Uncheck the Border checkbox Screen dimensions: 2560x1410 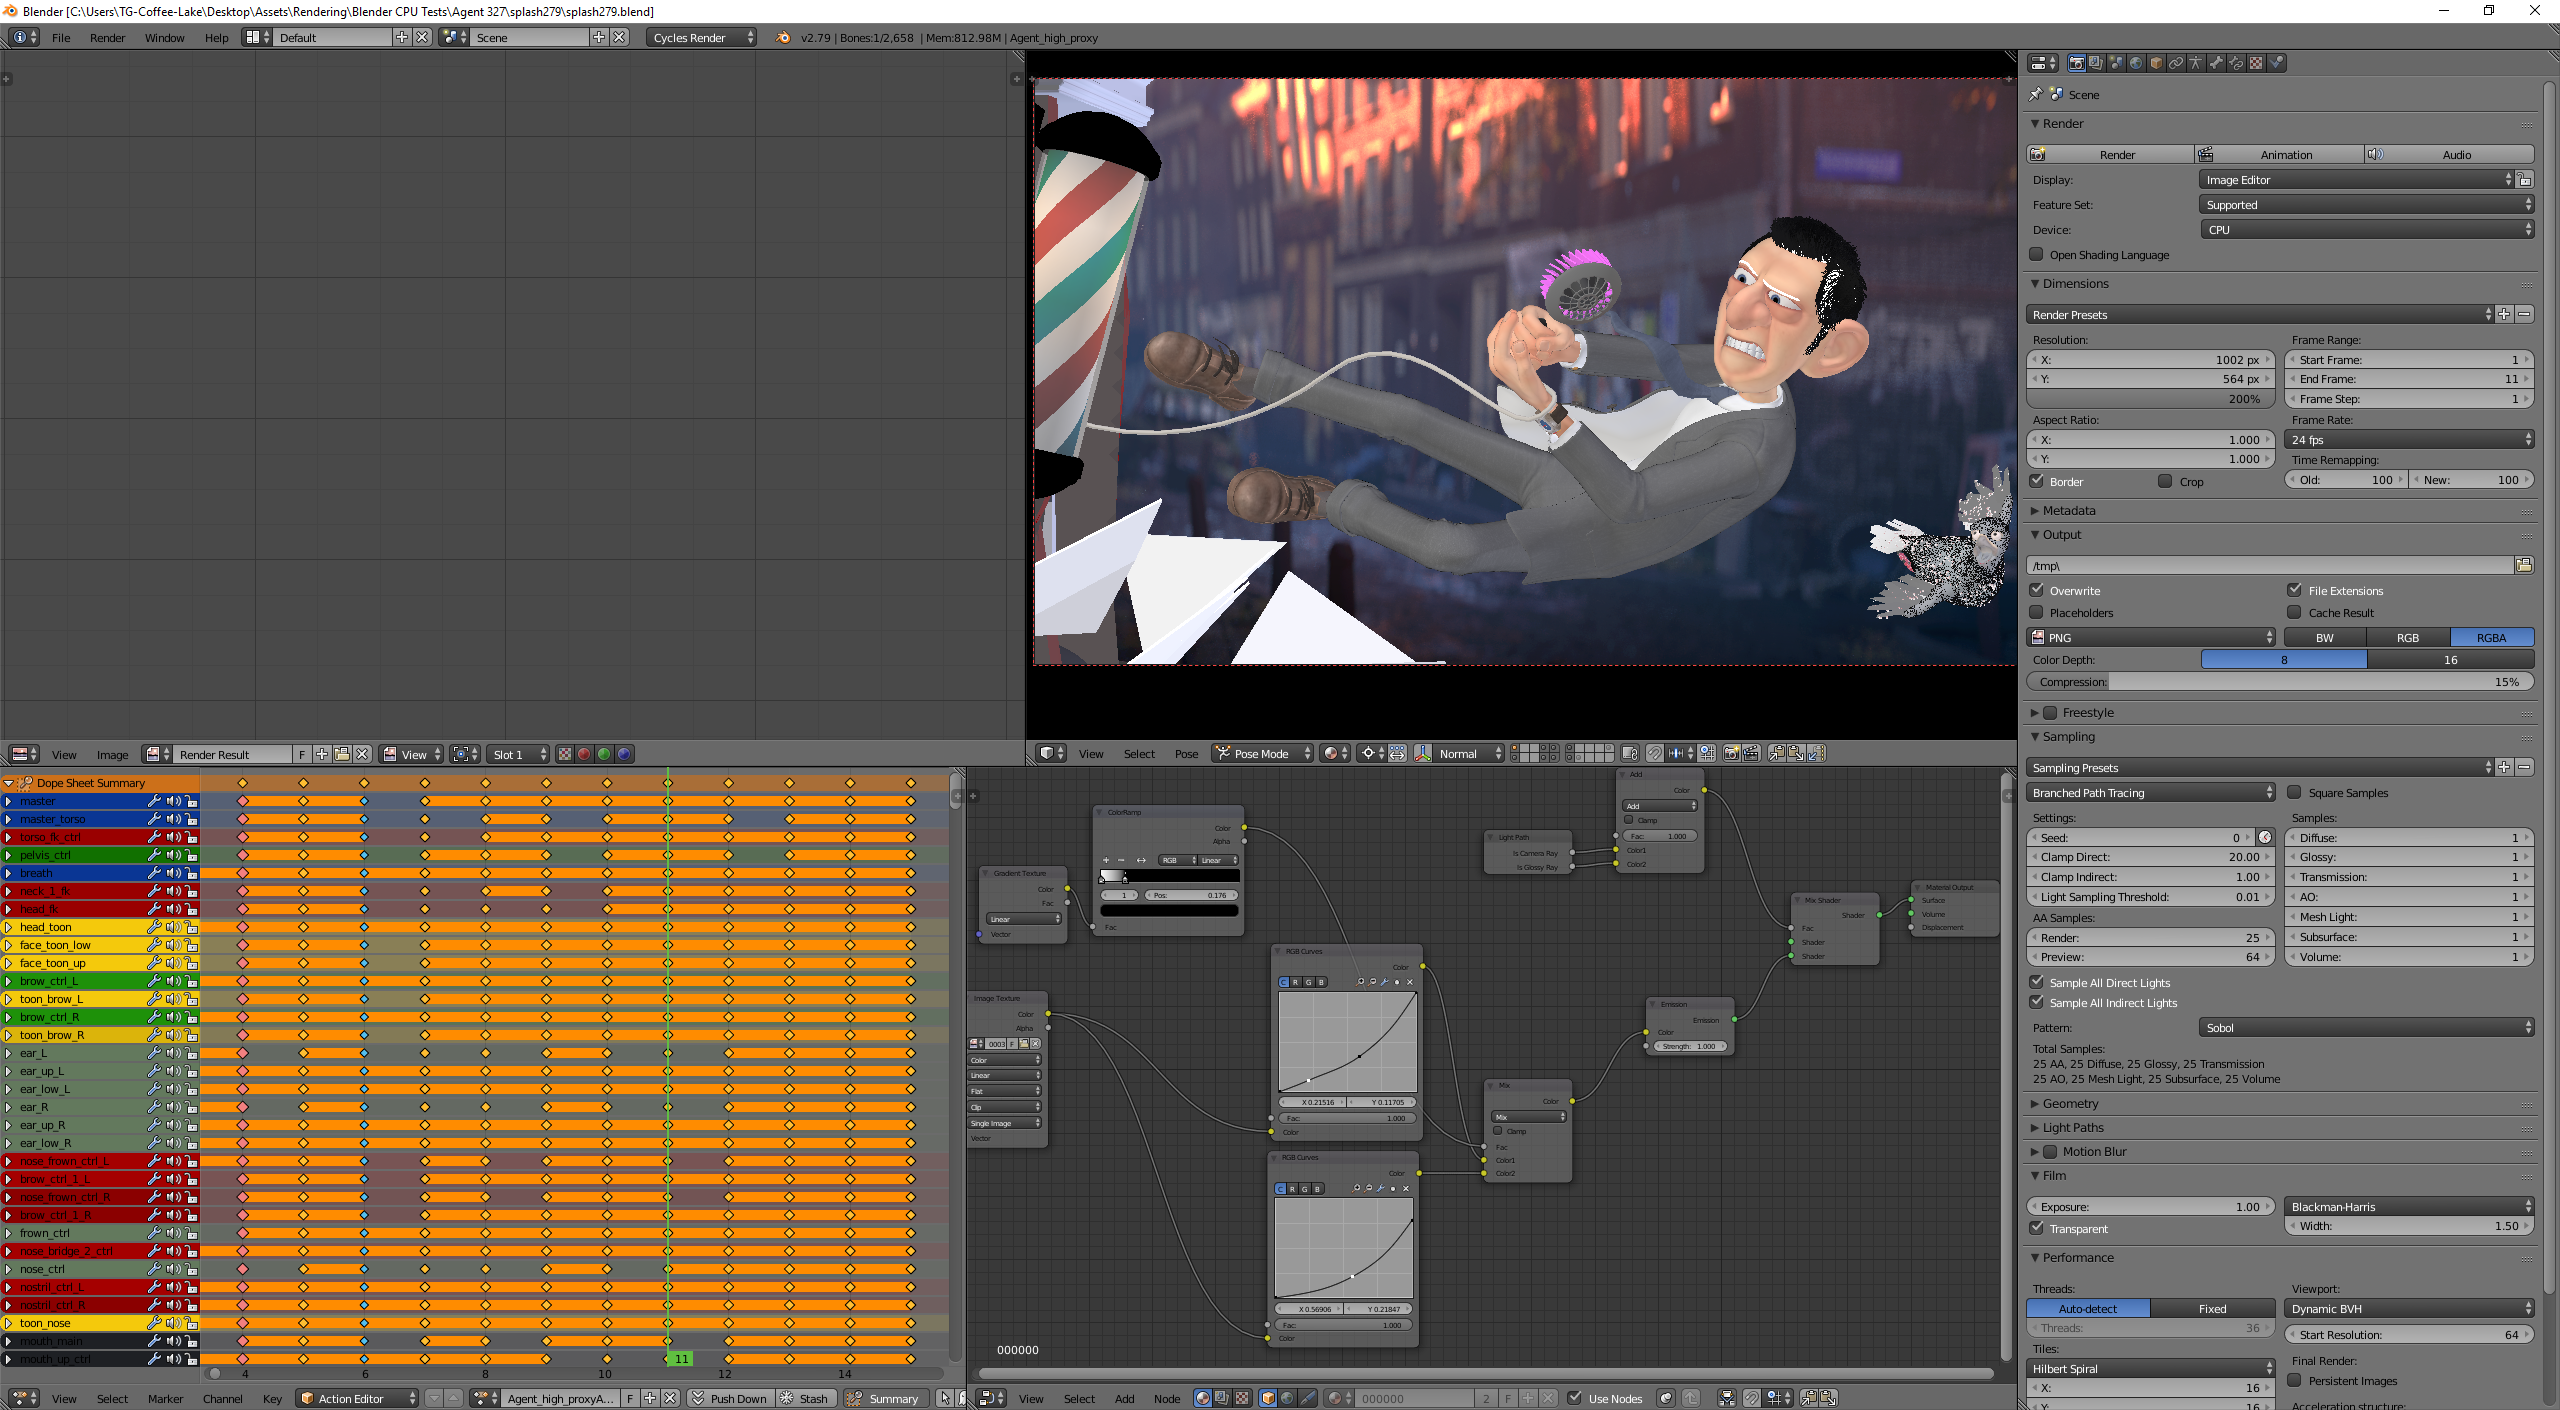pyautogui.click(x=2036, y=481)
